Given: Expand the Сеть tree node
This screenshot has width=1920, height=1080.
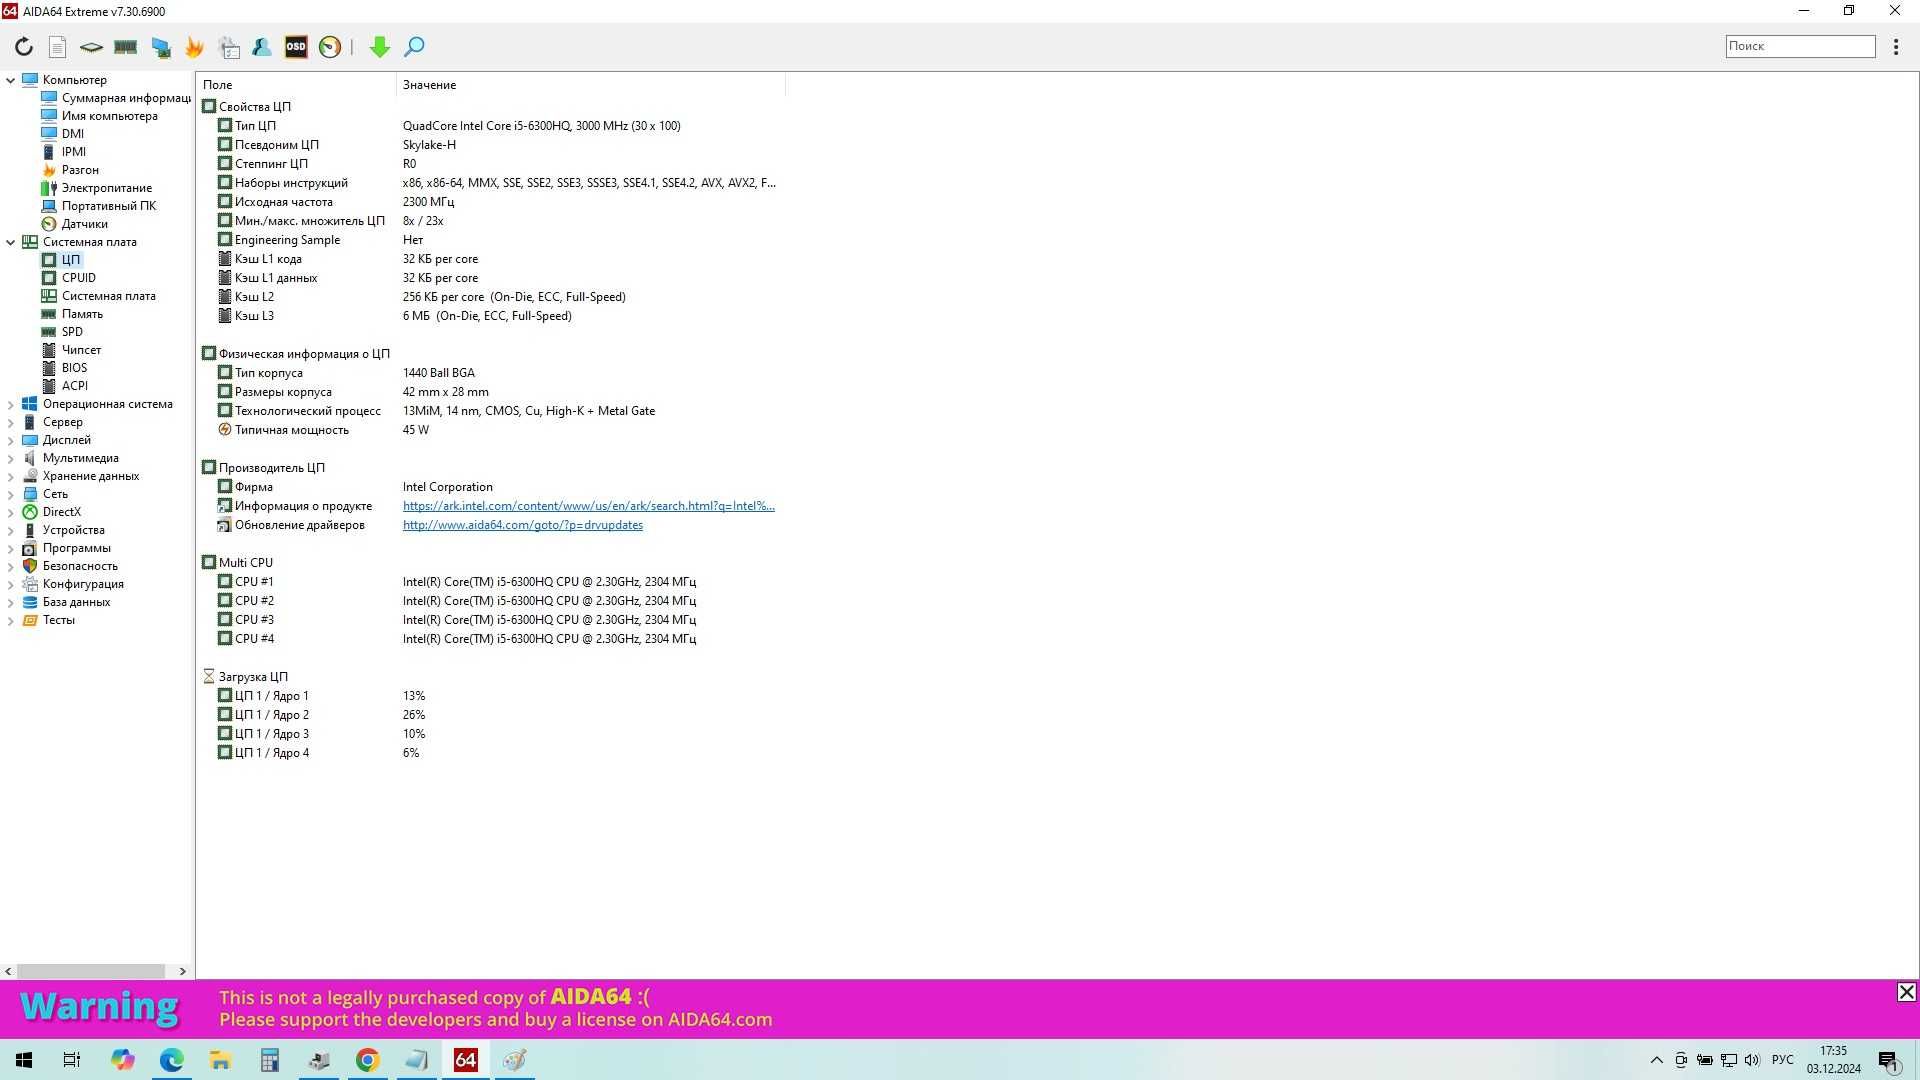Looking at the screenshot, I should coord(10,494).
